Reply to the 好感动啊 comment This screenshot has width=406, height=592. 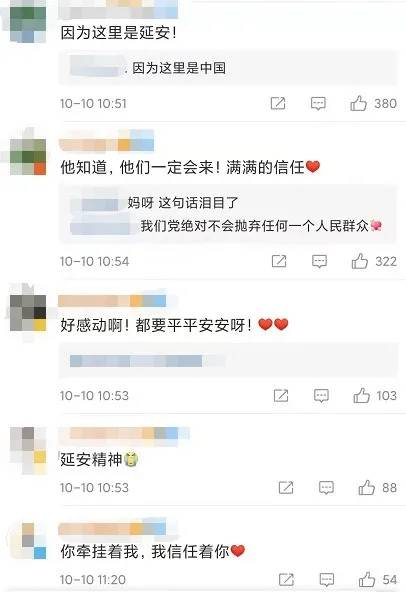click(321, 396)
